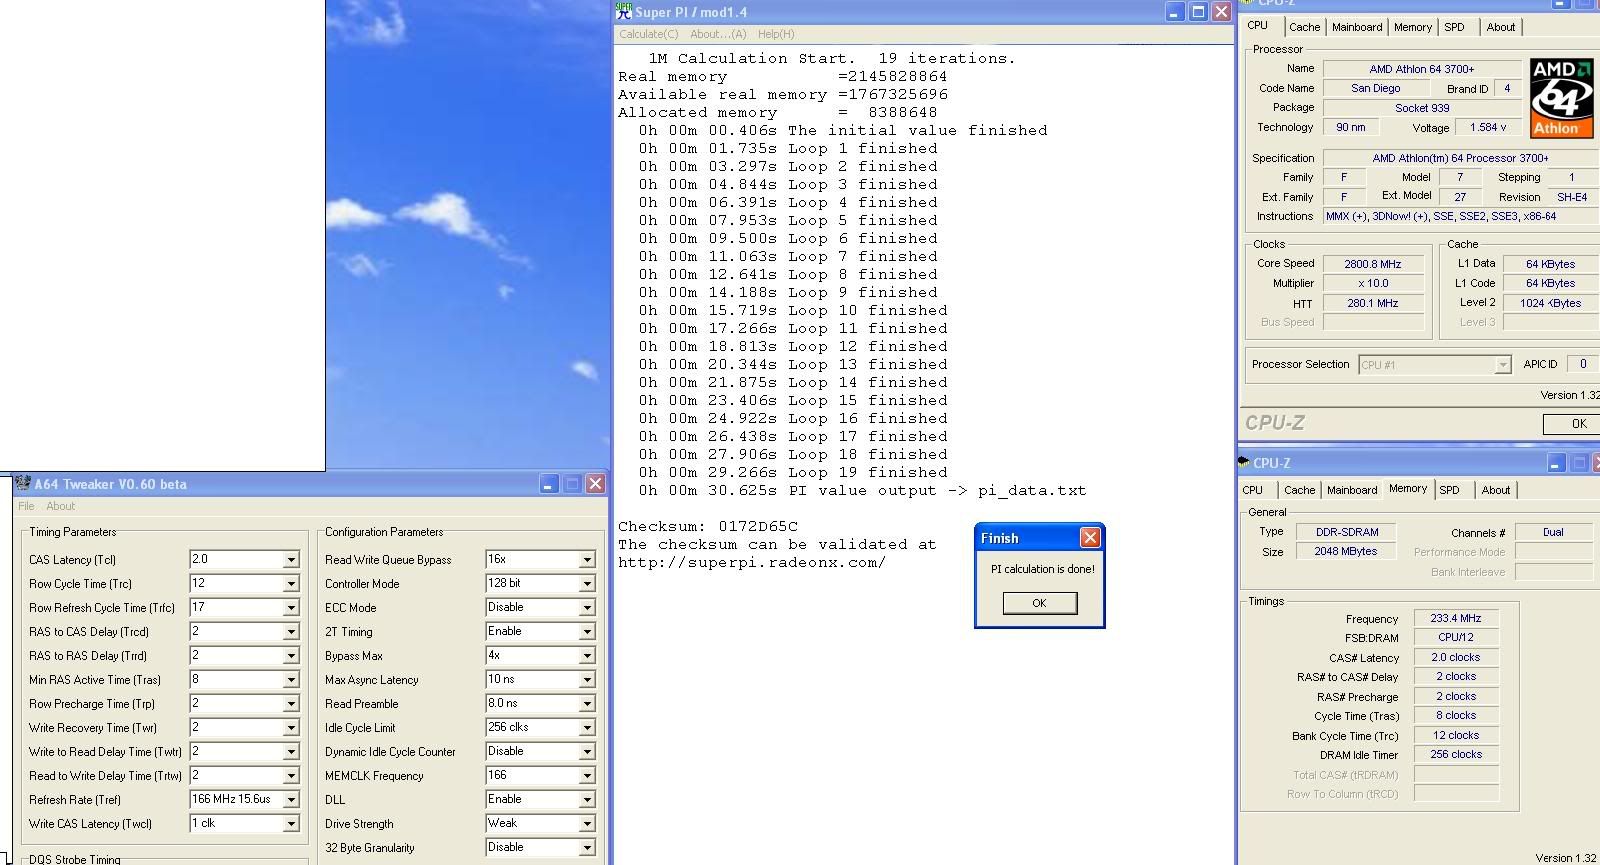Viewport: 1600px width, 865px height.
Task: Open the DLL dropdown
Action: [x=587, y=800]
